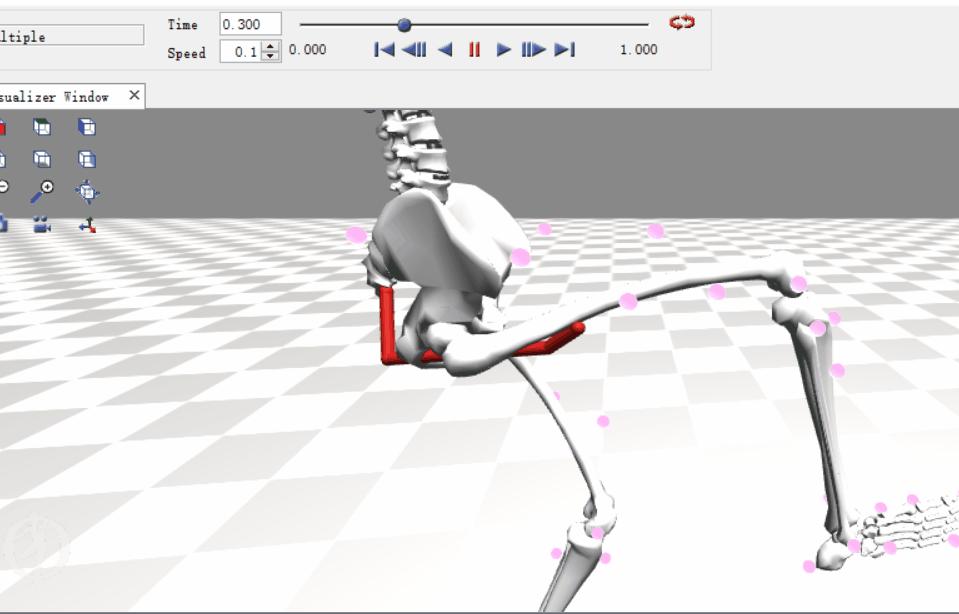Activate the zoom magnifier tool
This screenshot has width=959, height=614.
44,191
